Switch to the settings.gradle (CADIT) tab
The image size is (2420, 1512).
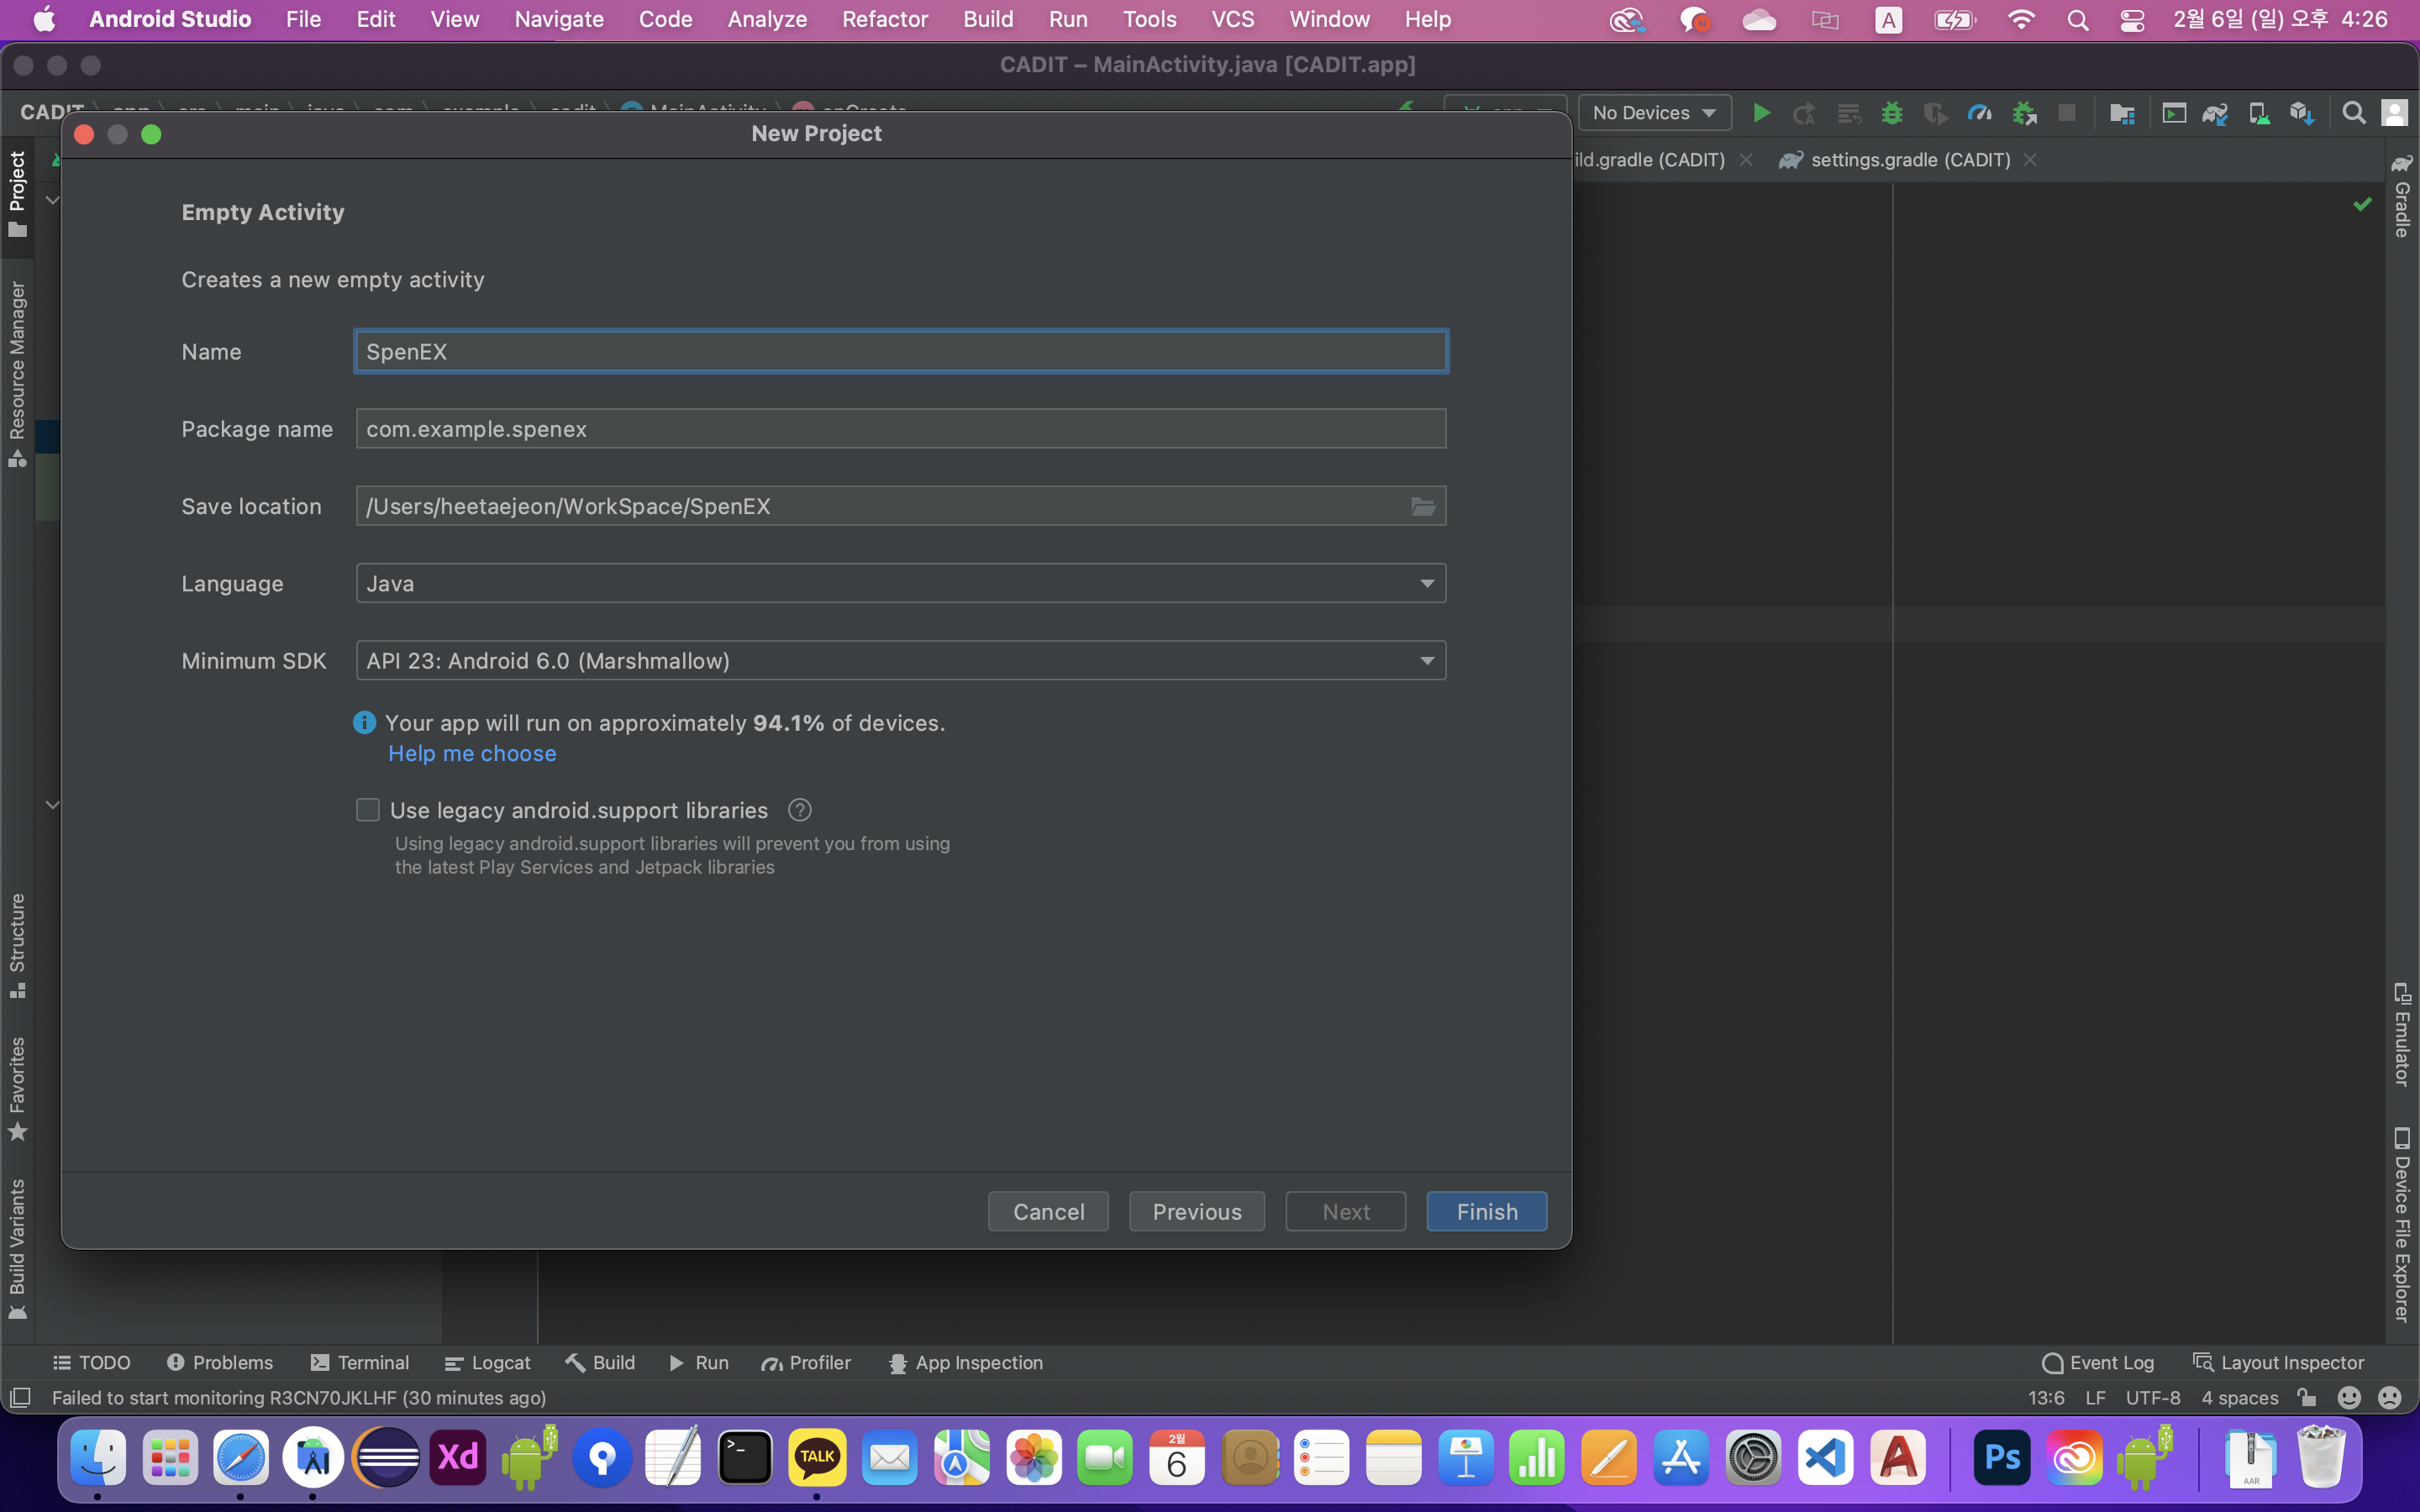[x=1908, y=160]
